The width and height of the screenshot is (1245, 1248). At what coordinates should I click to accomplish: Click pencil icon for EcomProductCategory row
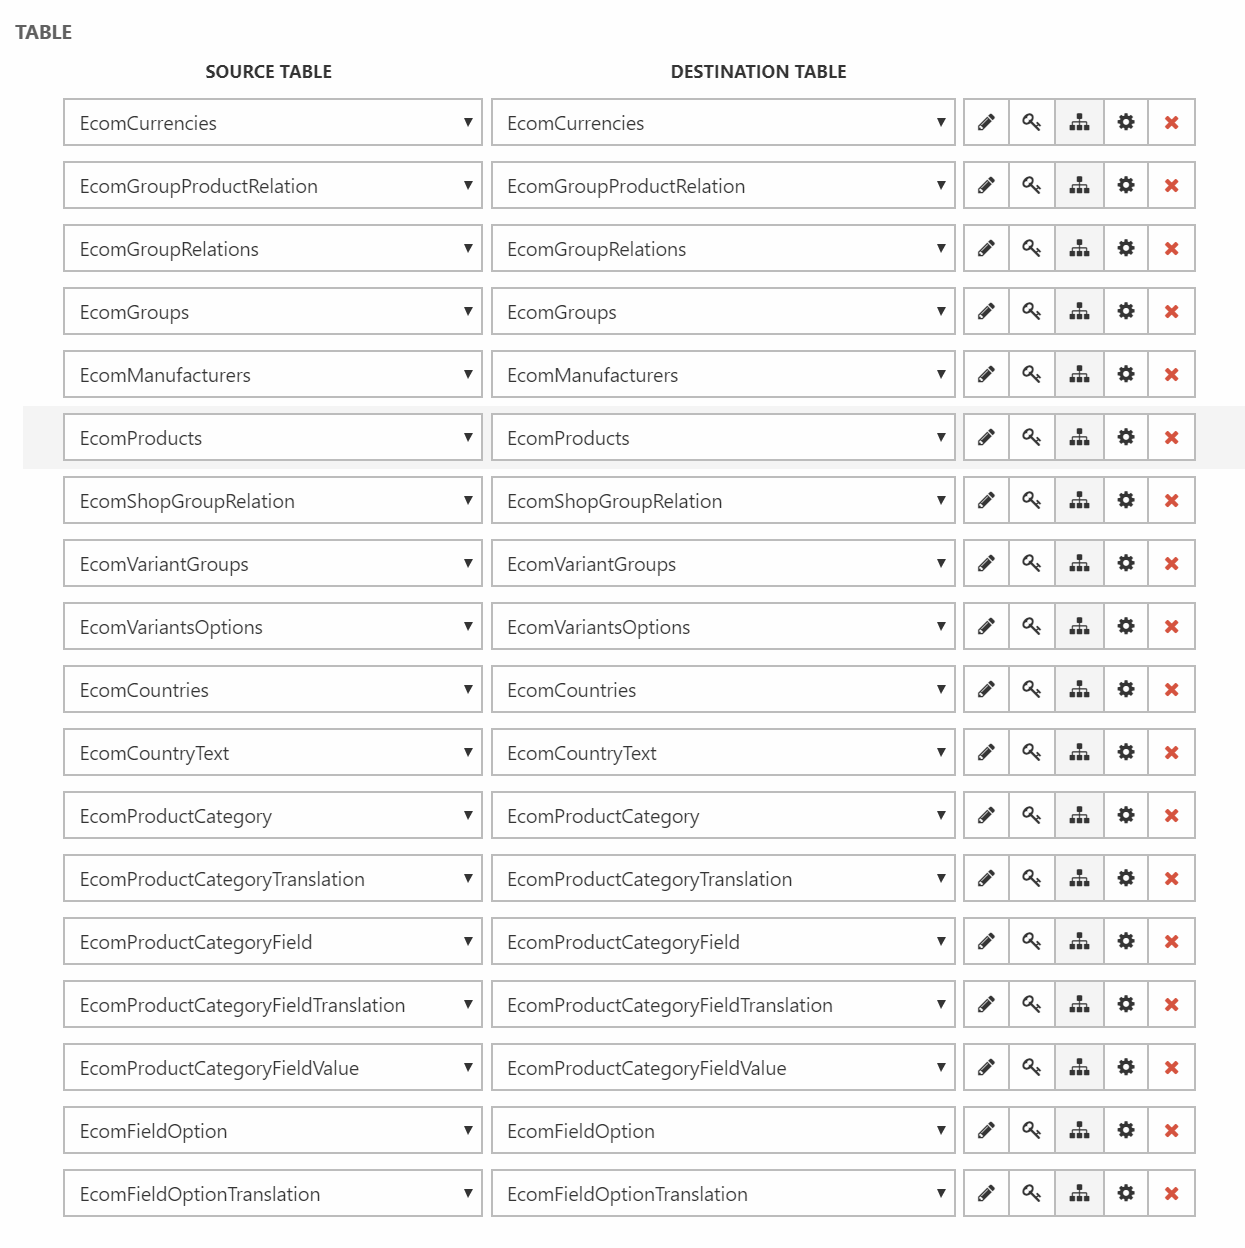986,815
